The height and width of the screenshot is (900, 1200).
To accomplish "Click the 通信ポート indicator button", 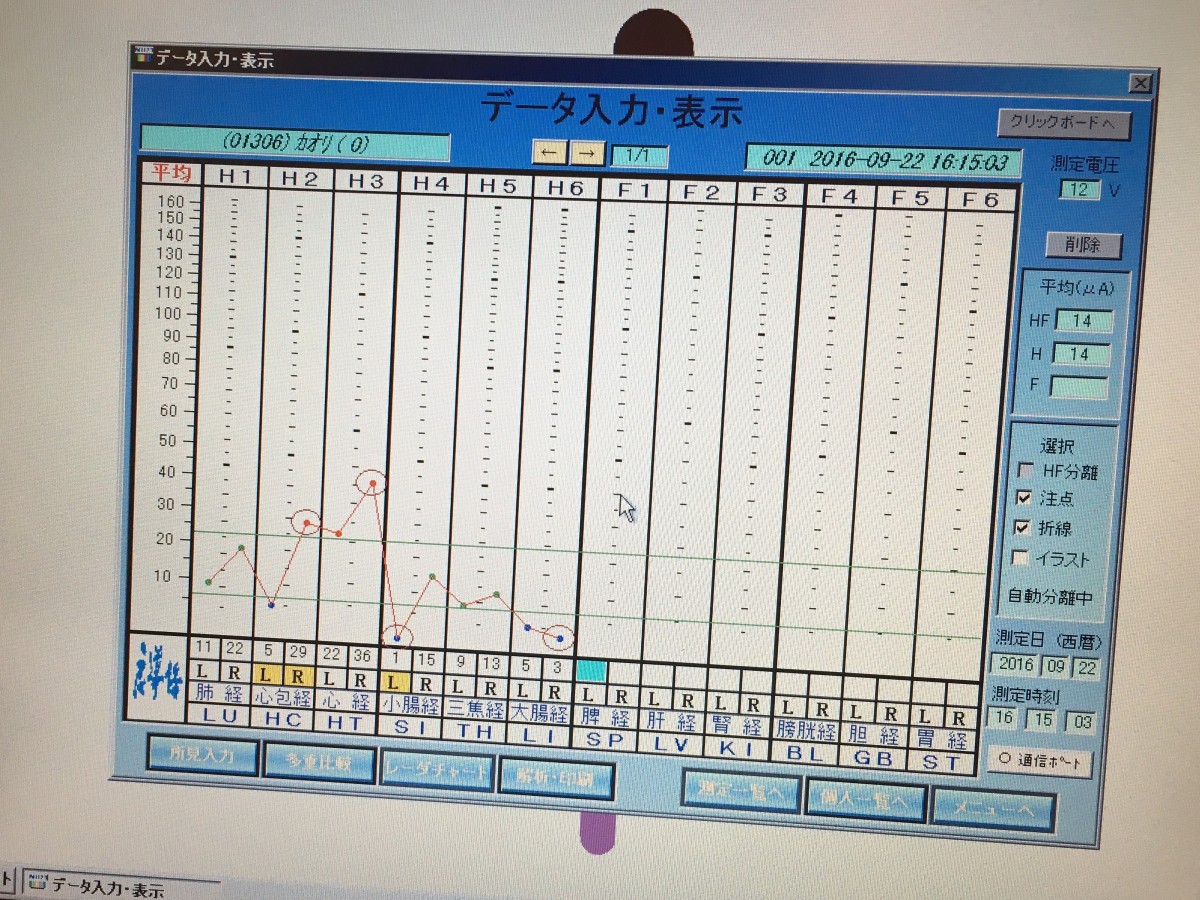I will 1039,763.
